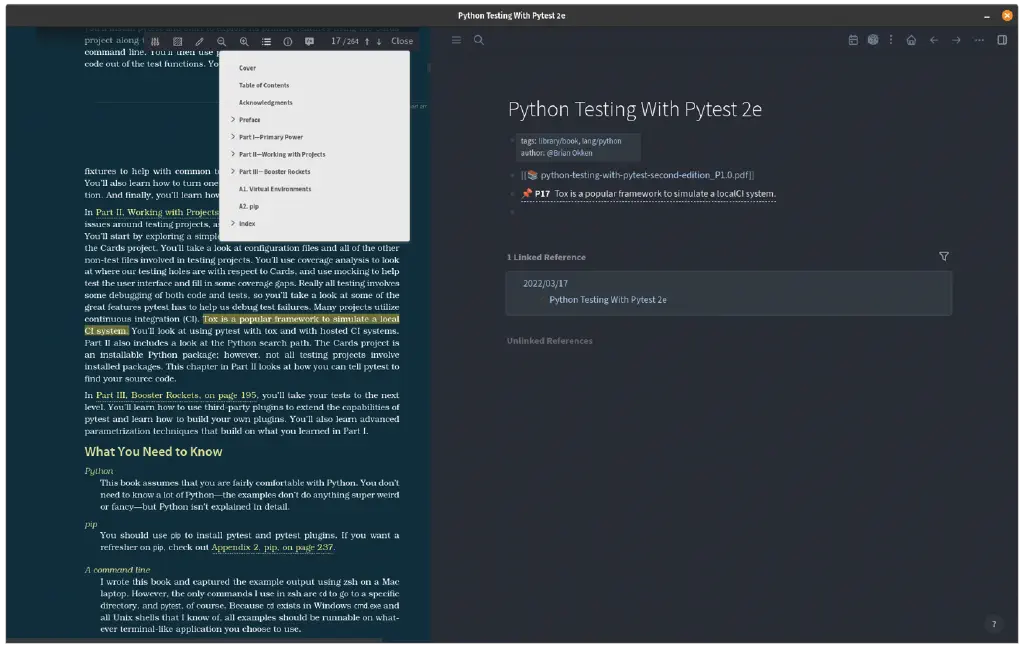
Task: Expand the Part II—Working with Projects chevron
Action: 232,154
